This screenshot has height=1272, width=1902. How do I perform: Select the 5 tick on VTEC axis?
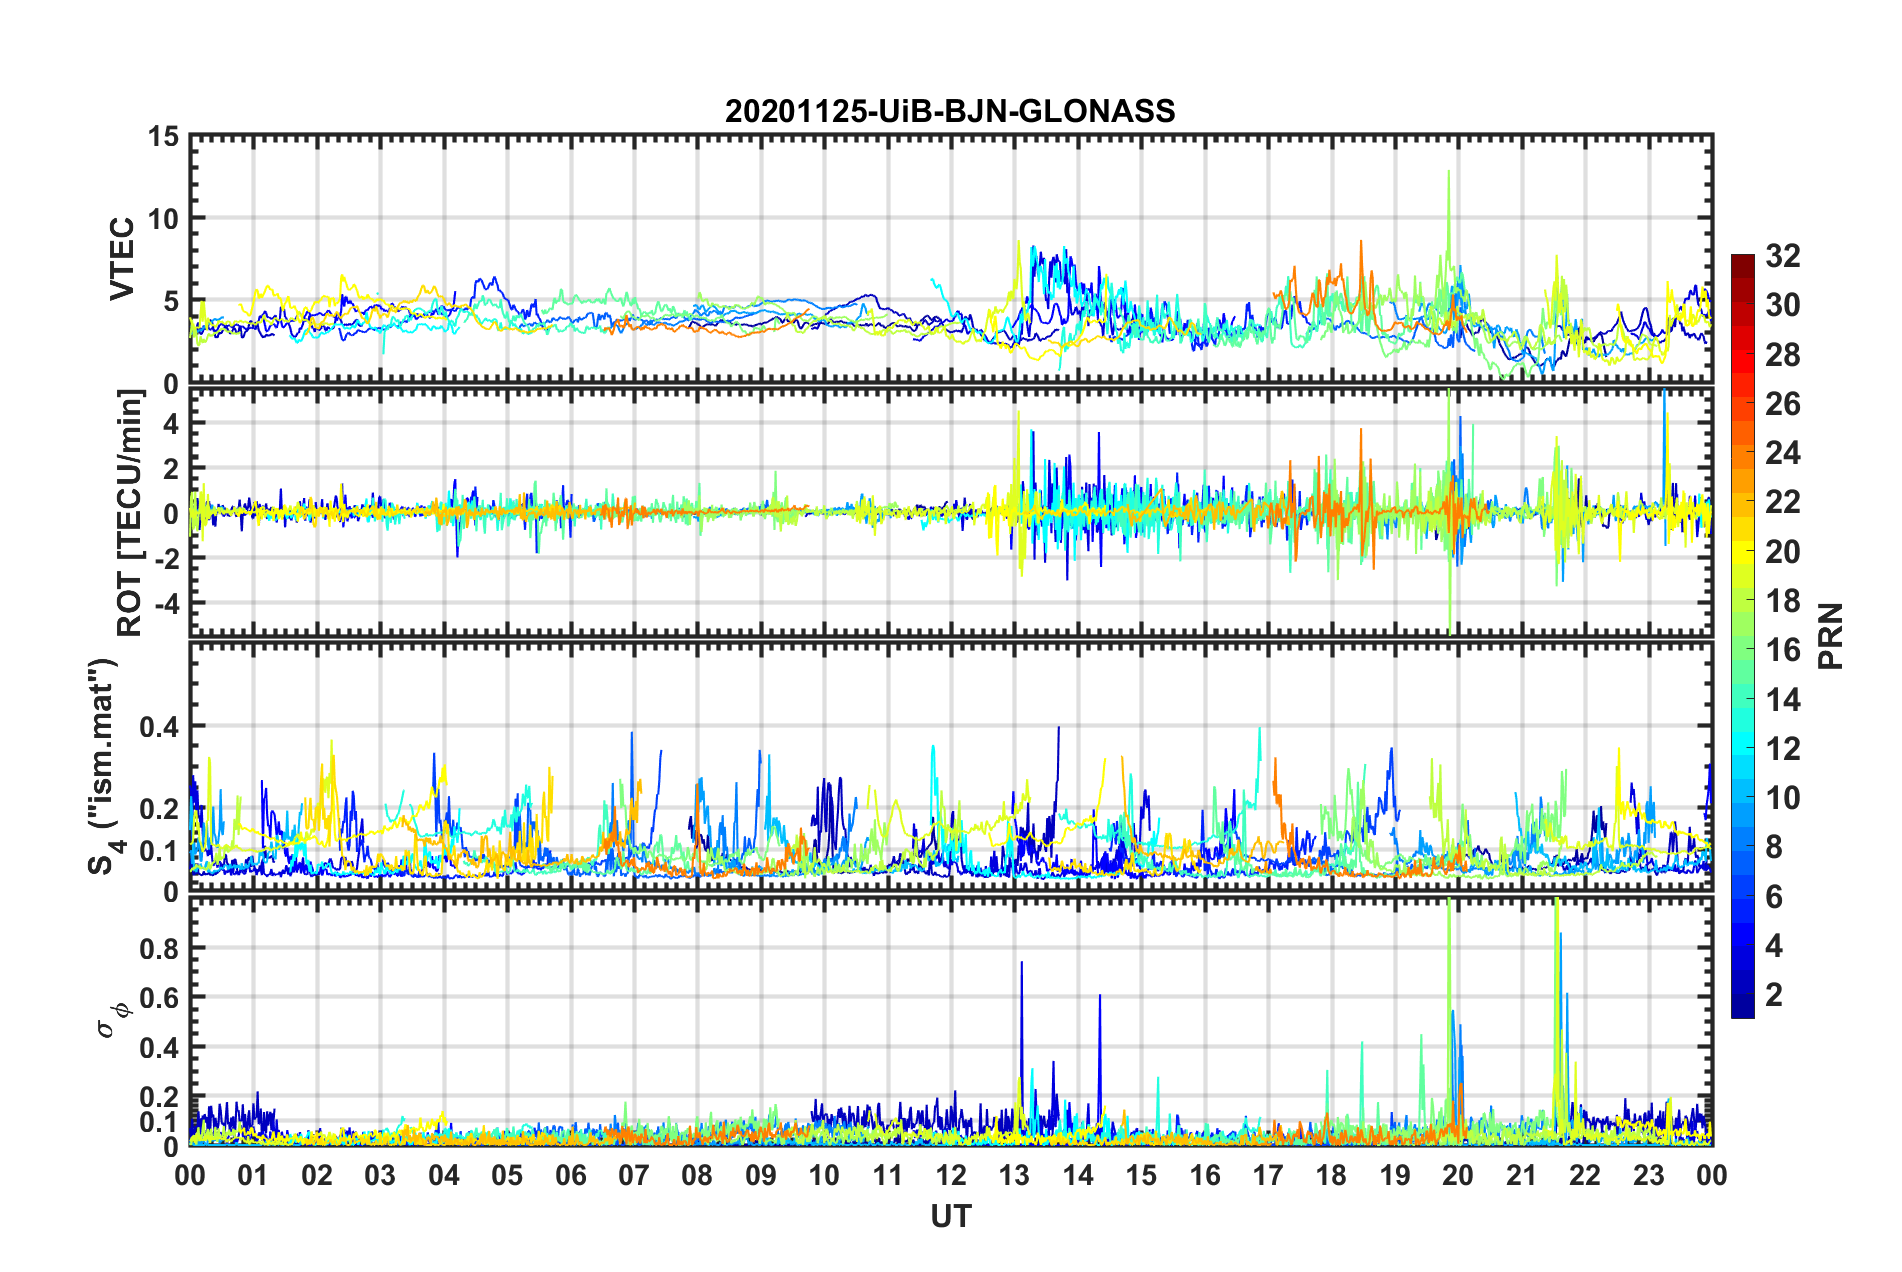tap(171, 301)
